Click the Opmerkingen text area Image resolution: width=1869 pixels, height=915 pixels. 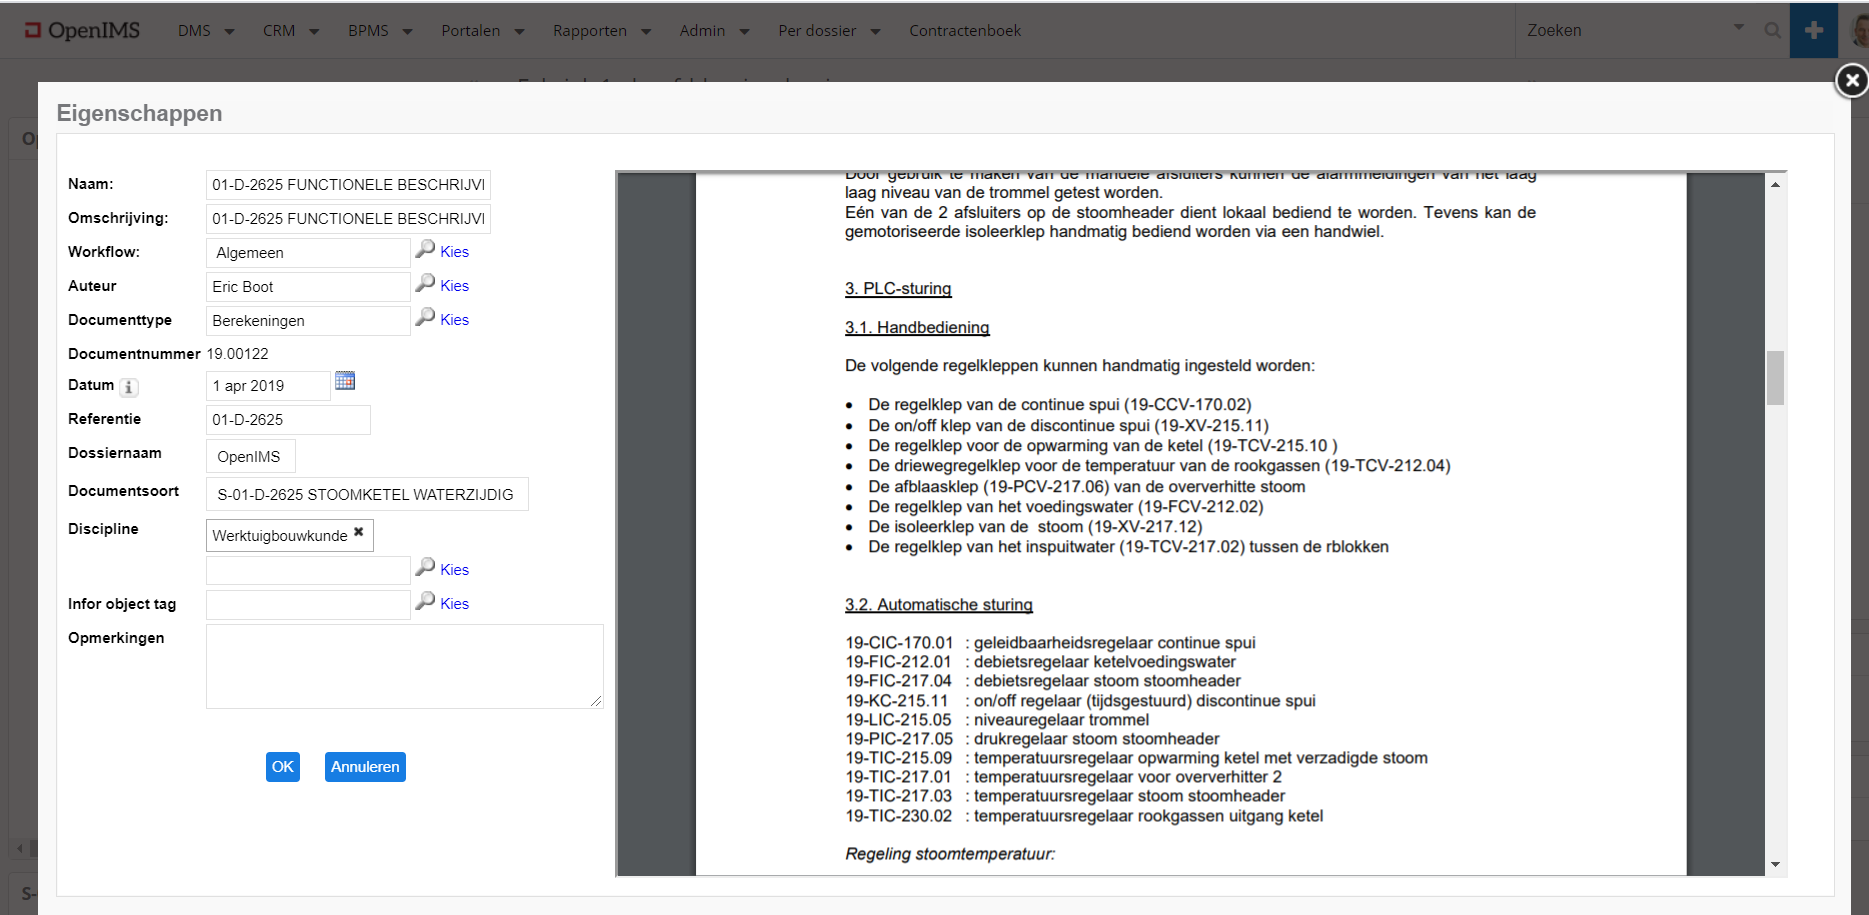[x=404, y=666]
